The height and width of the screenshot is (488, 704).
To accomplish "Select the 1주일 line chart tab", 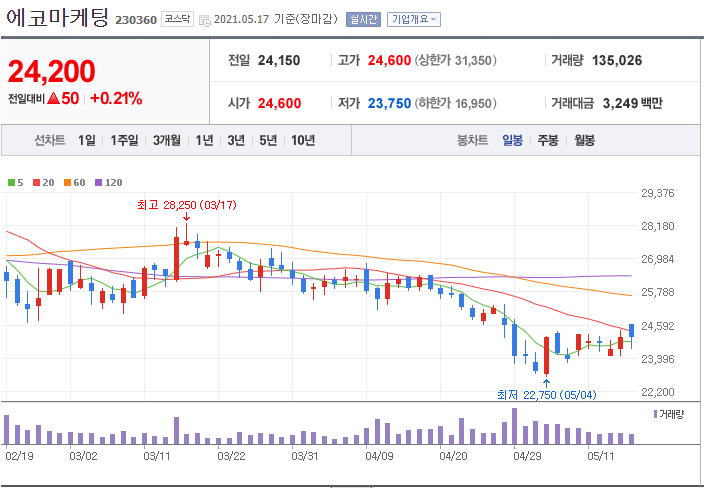I will [x=124, y=141].
